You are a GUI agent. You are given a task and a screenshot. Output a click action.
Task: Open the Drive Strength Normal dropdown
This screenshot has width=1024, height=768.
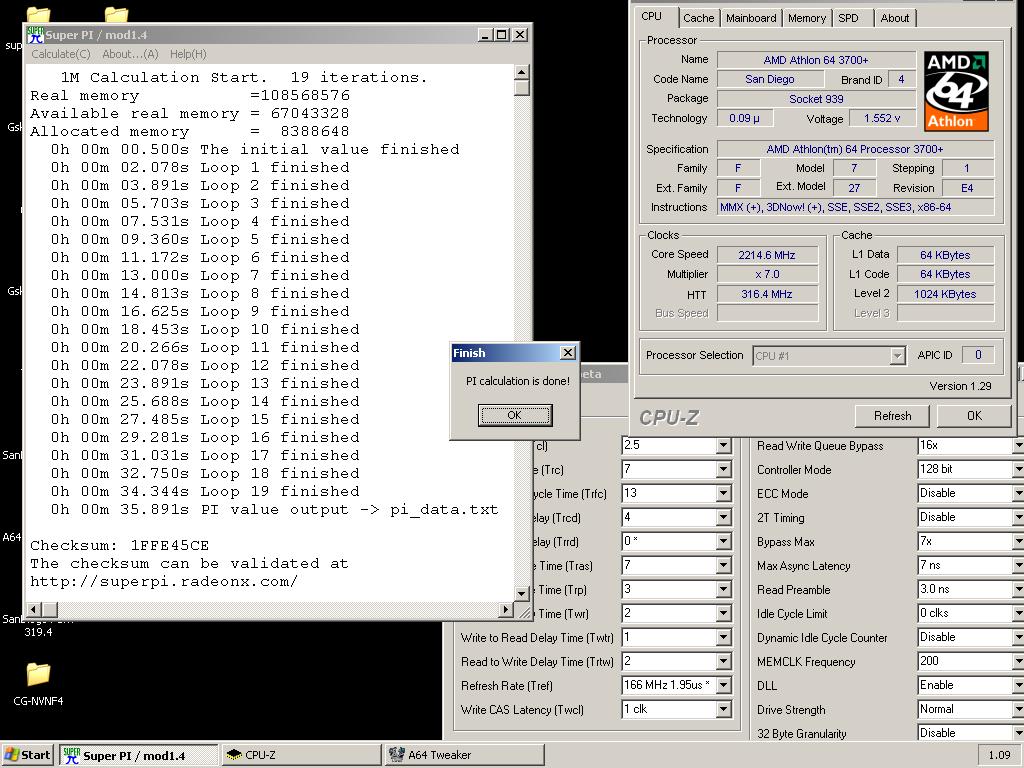[1018, 709]
